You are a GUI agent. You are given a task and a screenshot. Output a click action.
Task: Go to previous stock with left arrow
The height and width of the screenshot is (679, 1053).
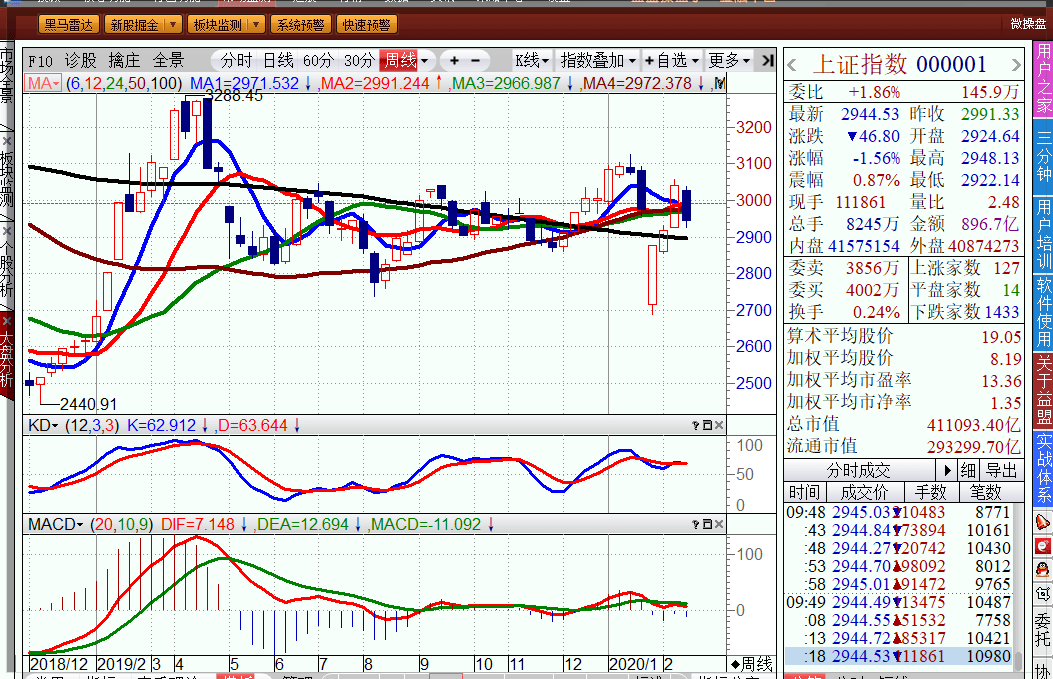click(x=792, y=66)
